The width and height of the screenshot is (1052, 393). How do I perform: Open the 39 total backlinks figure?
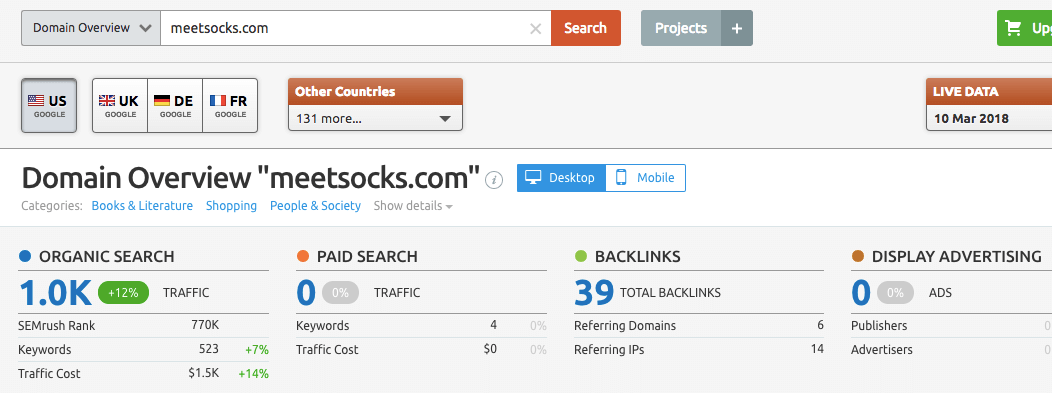point(594,292)
